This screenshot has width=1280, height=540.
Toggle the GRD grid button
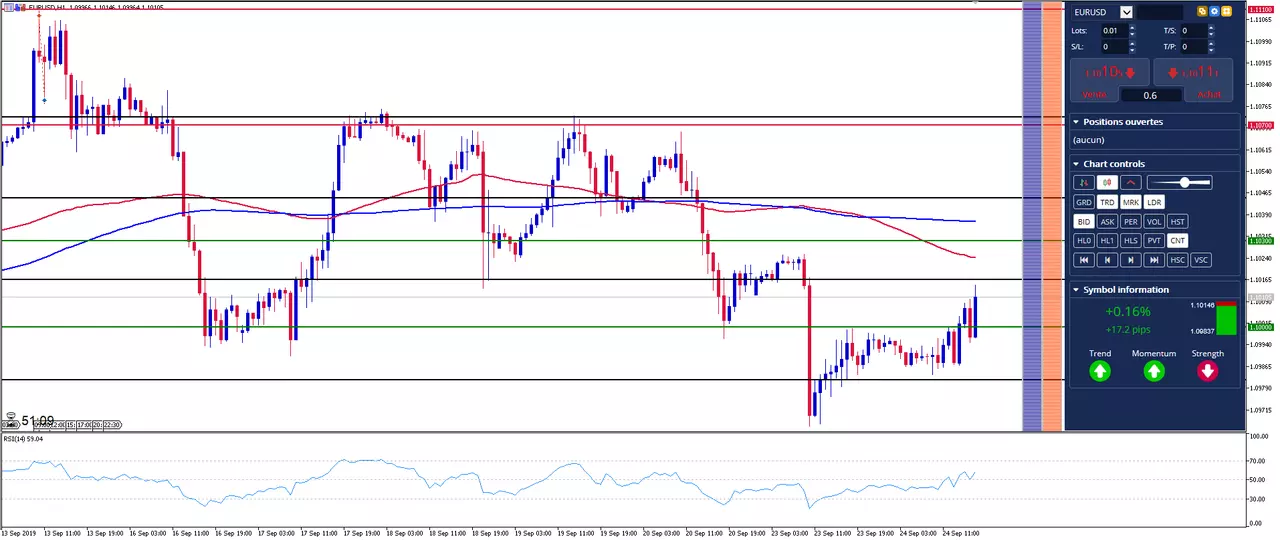click(x=1083, y=202)
